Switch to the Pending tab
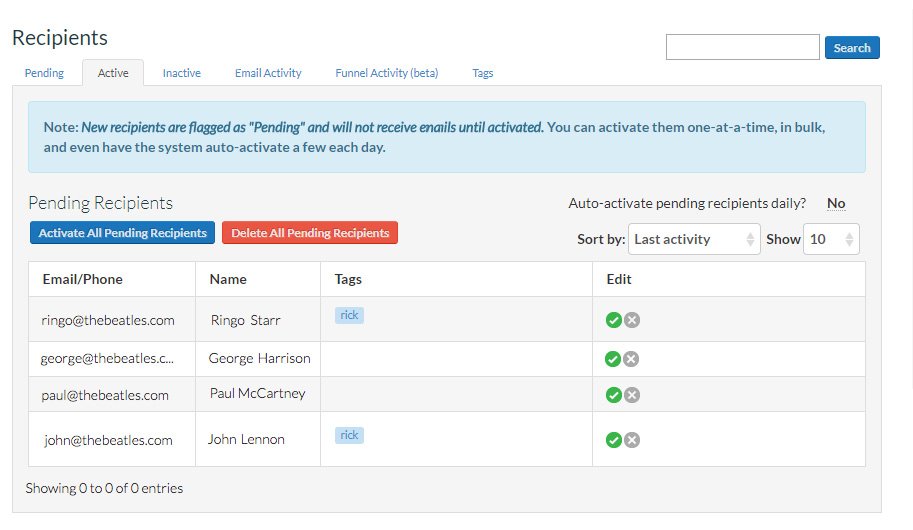Viewport: 913px width, 530px height. click(44, 73)
